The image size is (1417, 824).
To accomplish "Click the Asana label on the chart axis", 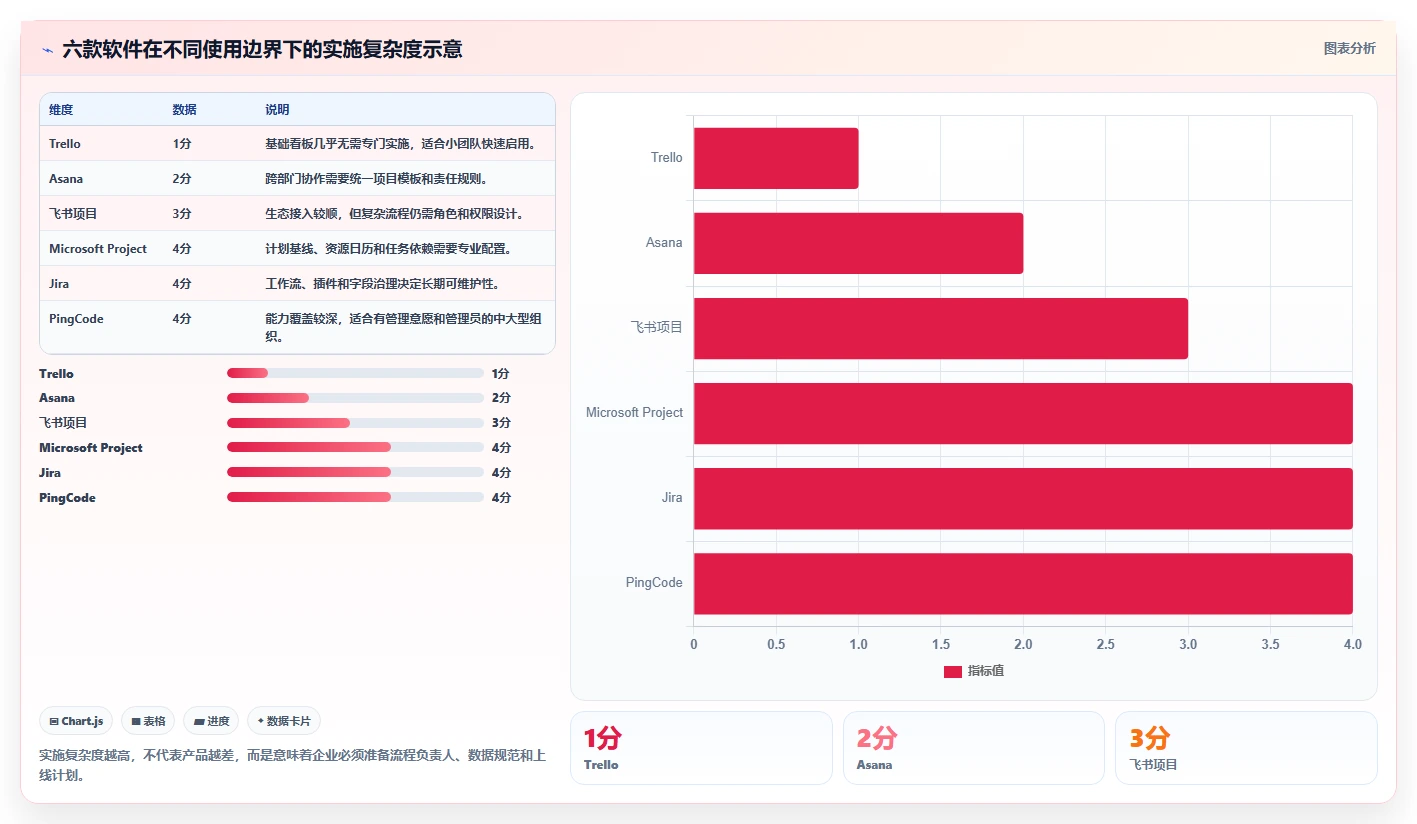I will 664,243.
